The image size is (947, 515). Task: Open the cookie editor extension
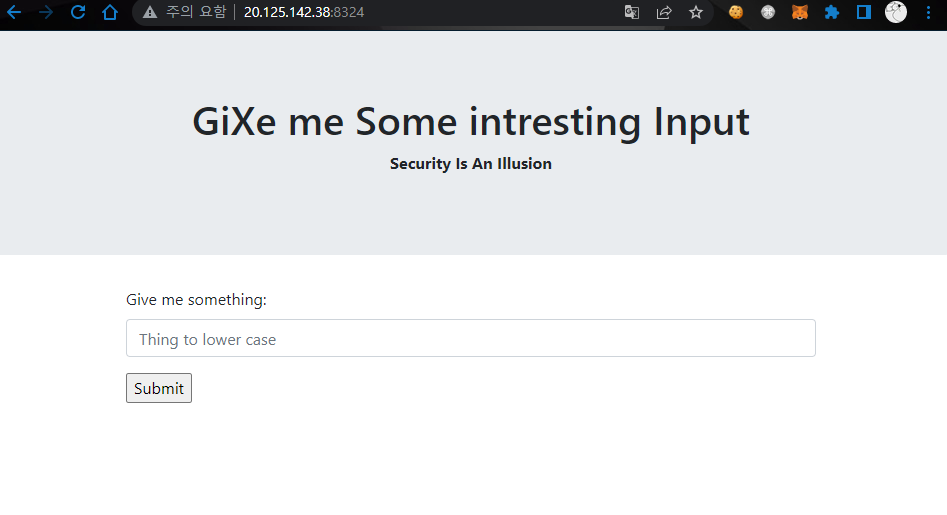736,12
